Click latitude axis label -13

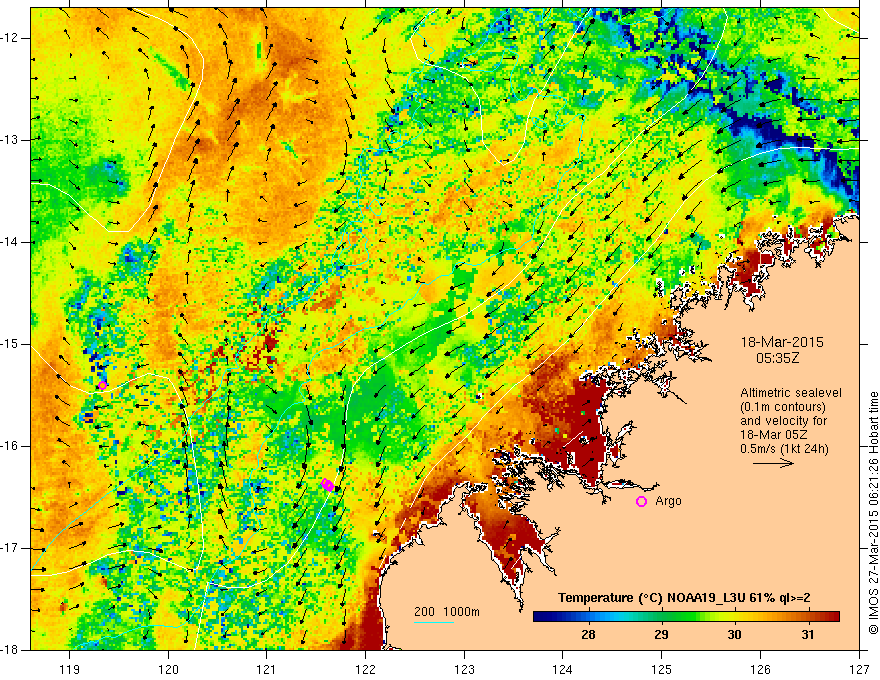coord(11,140)
